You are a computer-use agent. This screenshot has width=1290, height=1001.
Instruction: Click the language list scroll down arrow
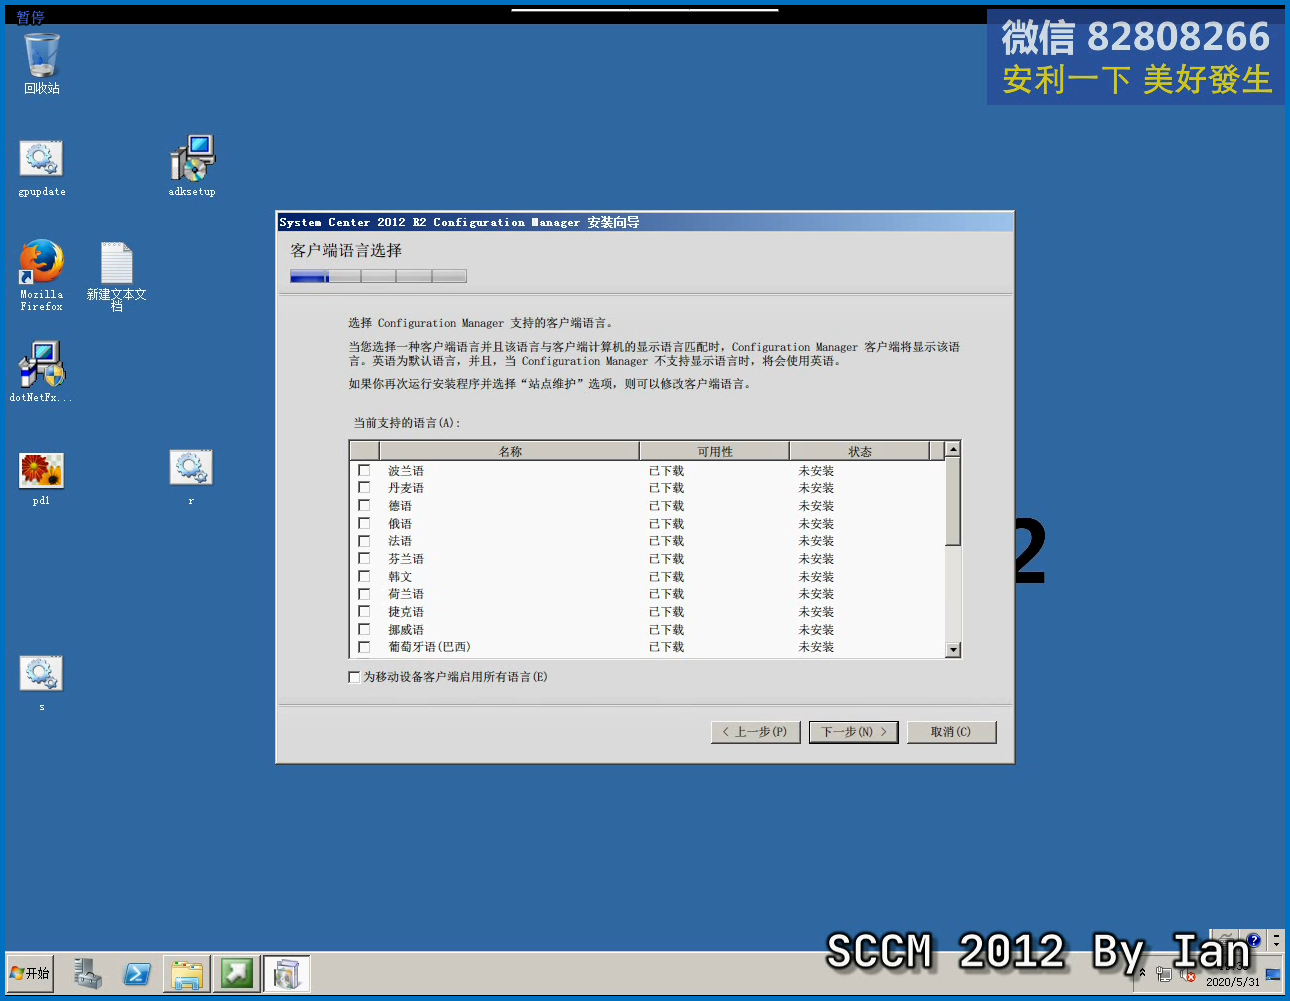(953, 650)
